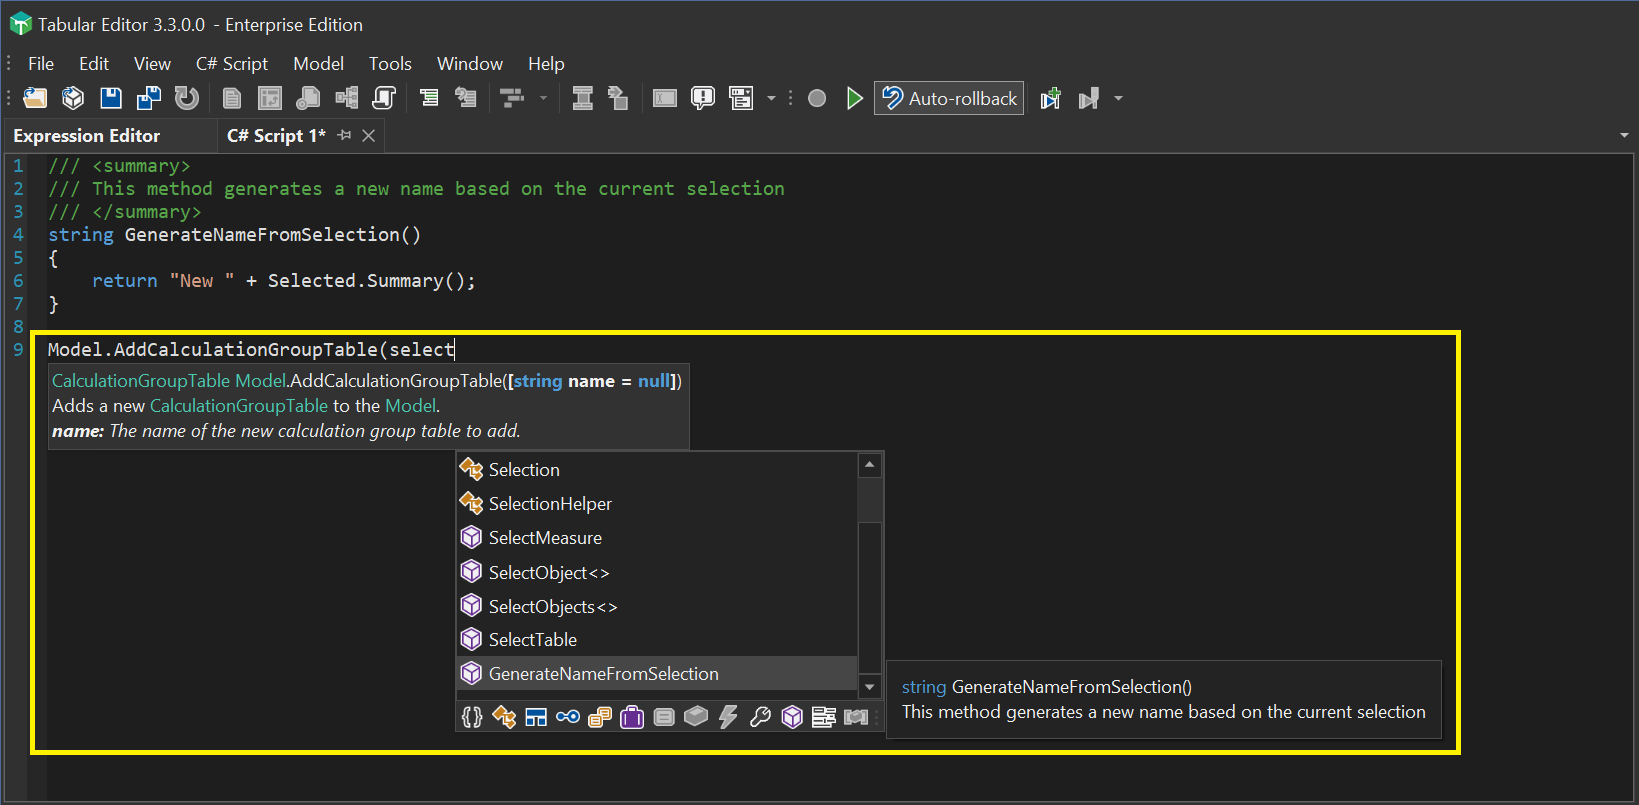
Task: Pin the C# Script 1 tab
Action: click(345, 135)
